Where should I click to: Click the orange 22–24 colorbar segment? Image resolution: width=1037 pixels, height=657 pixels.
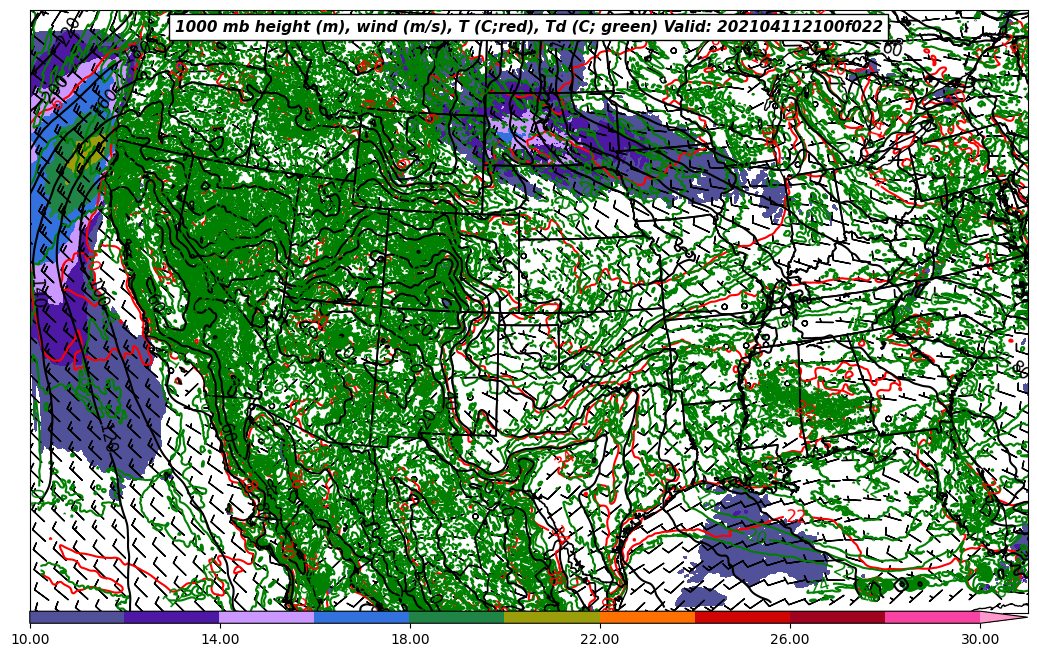pos(647,618)
